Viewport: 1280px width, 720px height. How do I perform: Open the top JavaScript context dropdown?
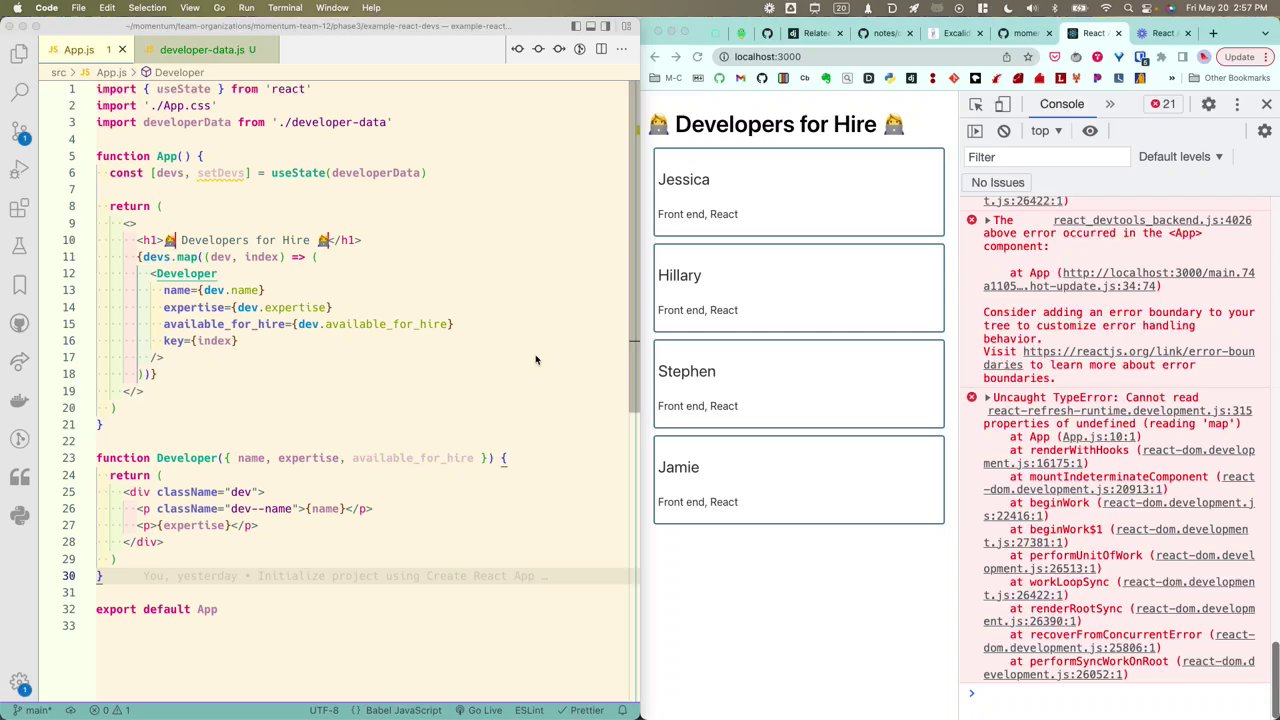coord(1046,131)
